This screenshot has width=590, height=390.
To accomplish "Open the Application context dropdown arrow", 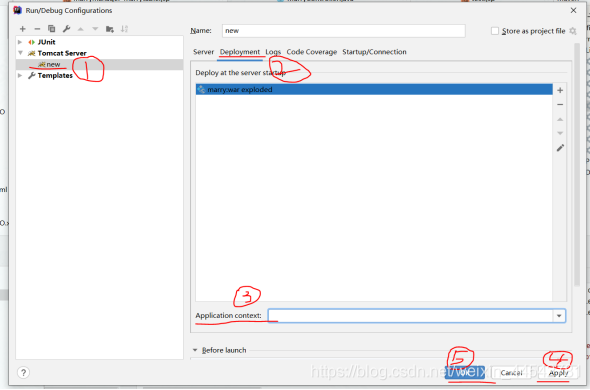I will point(559,316).
